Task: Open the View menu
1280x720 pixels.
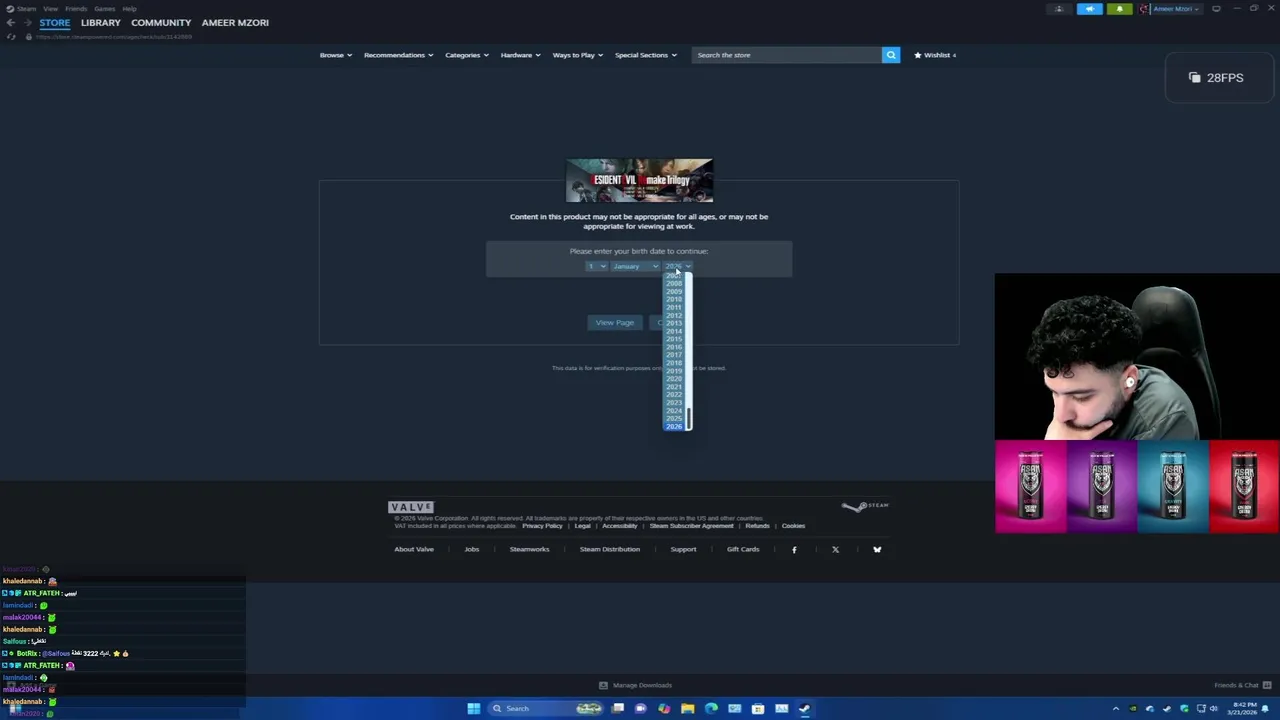Action: point(50,9)
